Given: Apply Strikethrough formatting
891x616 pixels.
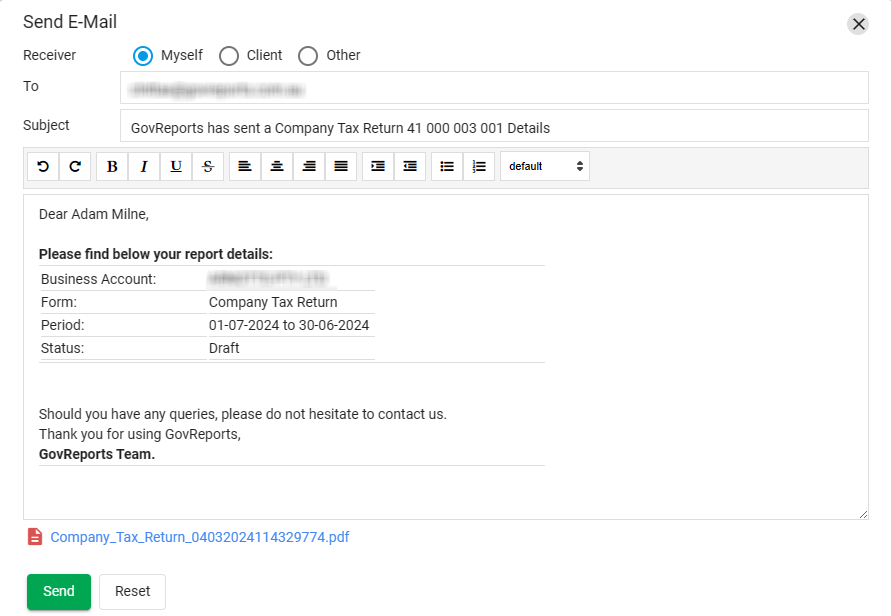Looking at the screenshot, I should tap(208, 167).
